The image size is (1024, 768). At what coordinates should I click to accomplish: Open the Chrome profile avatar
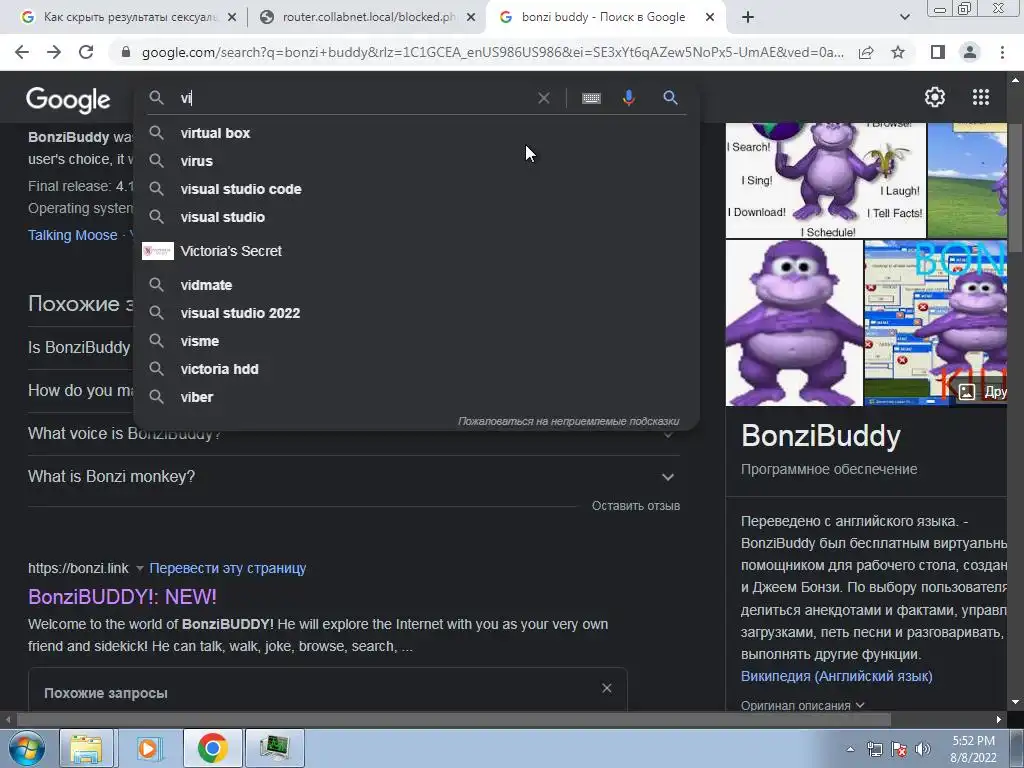coord(970,52)
